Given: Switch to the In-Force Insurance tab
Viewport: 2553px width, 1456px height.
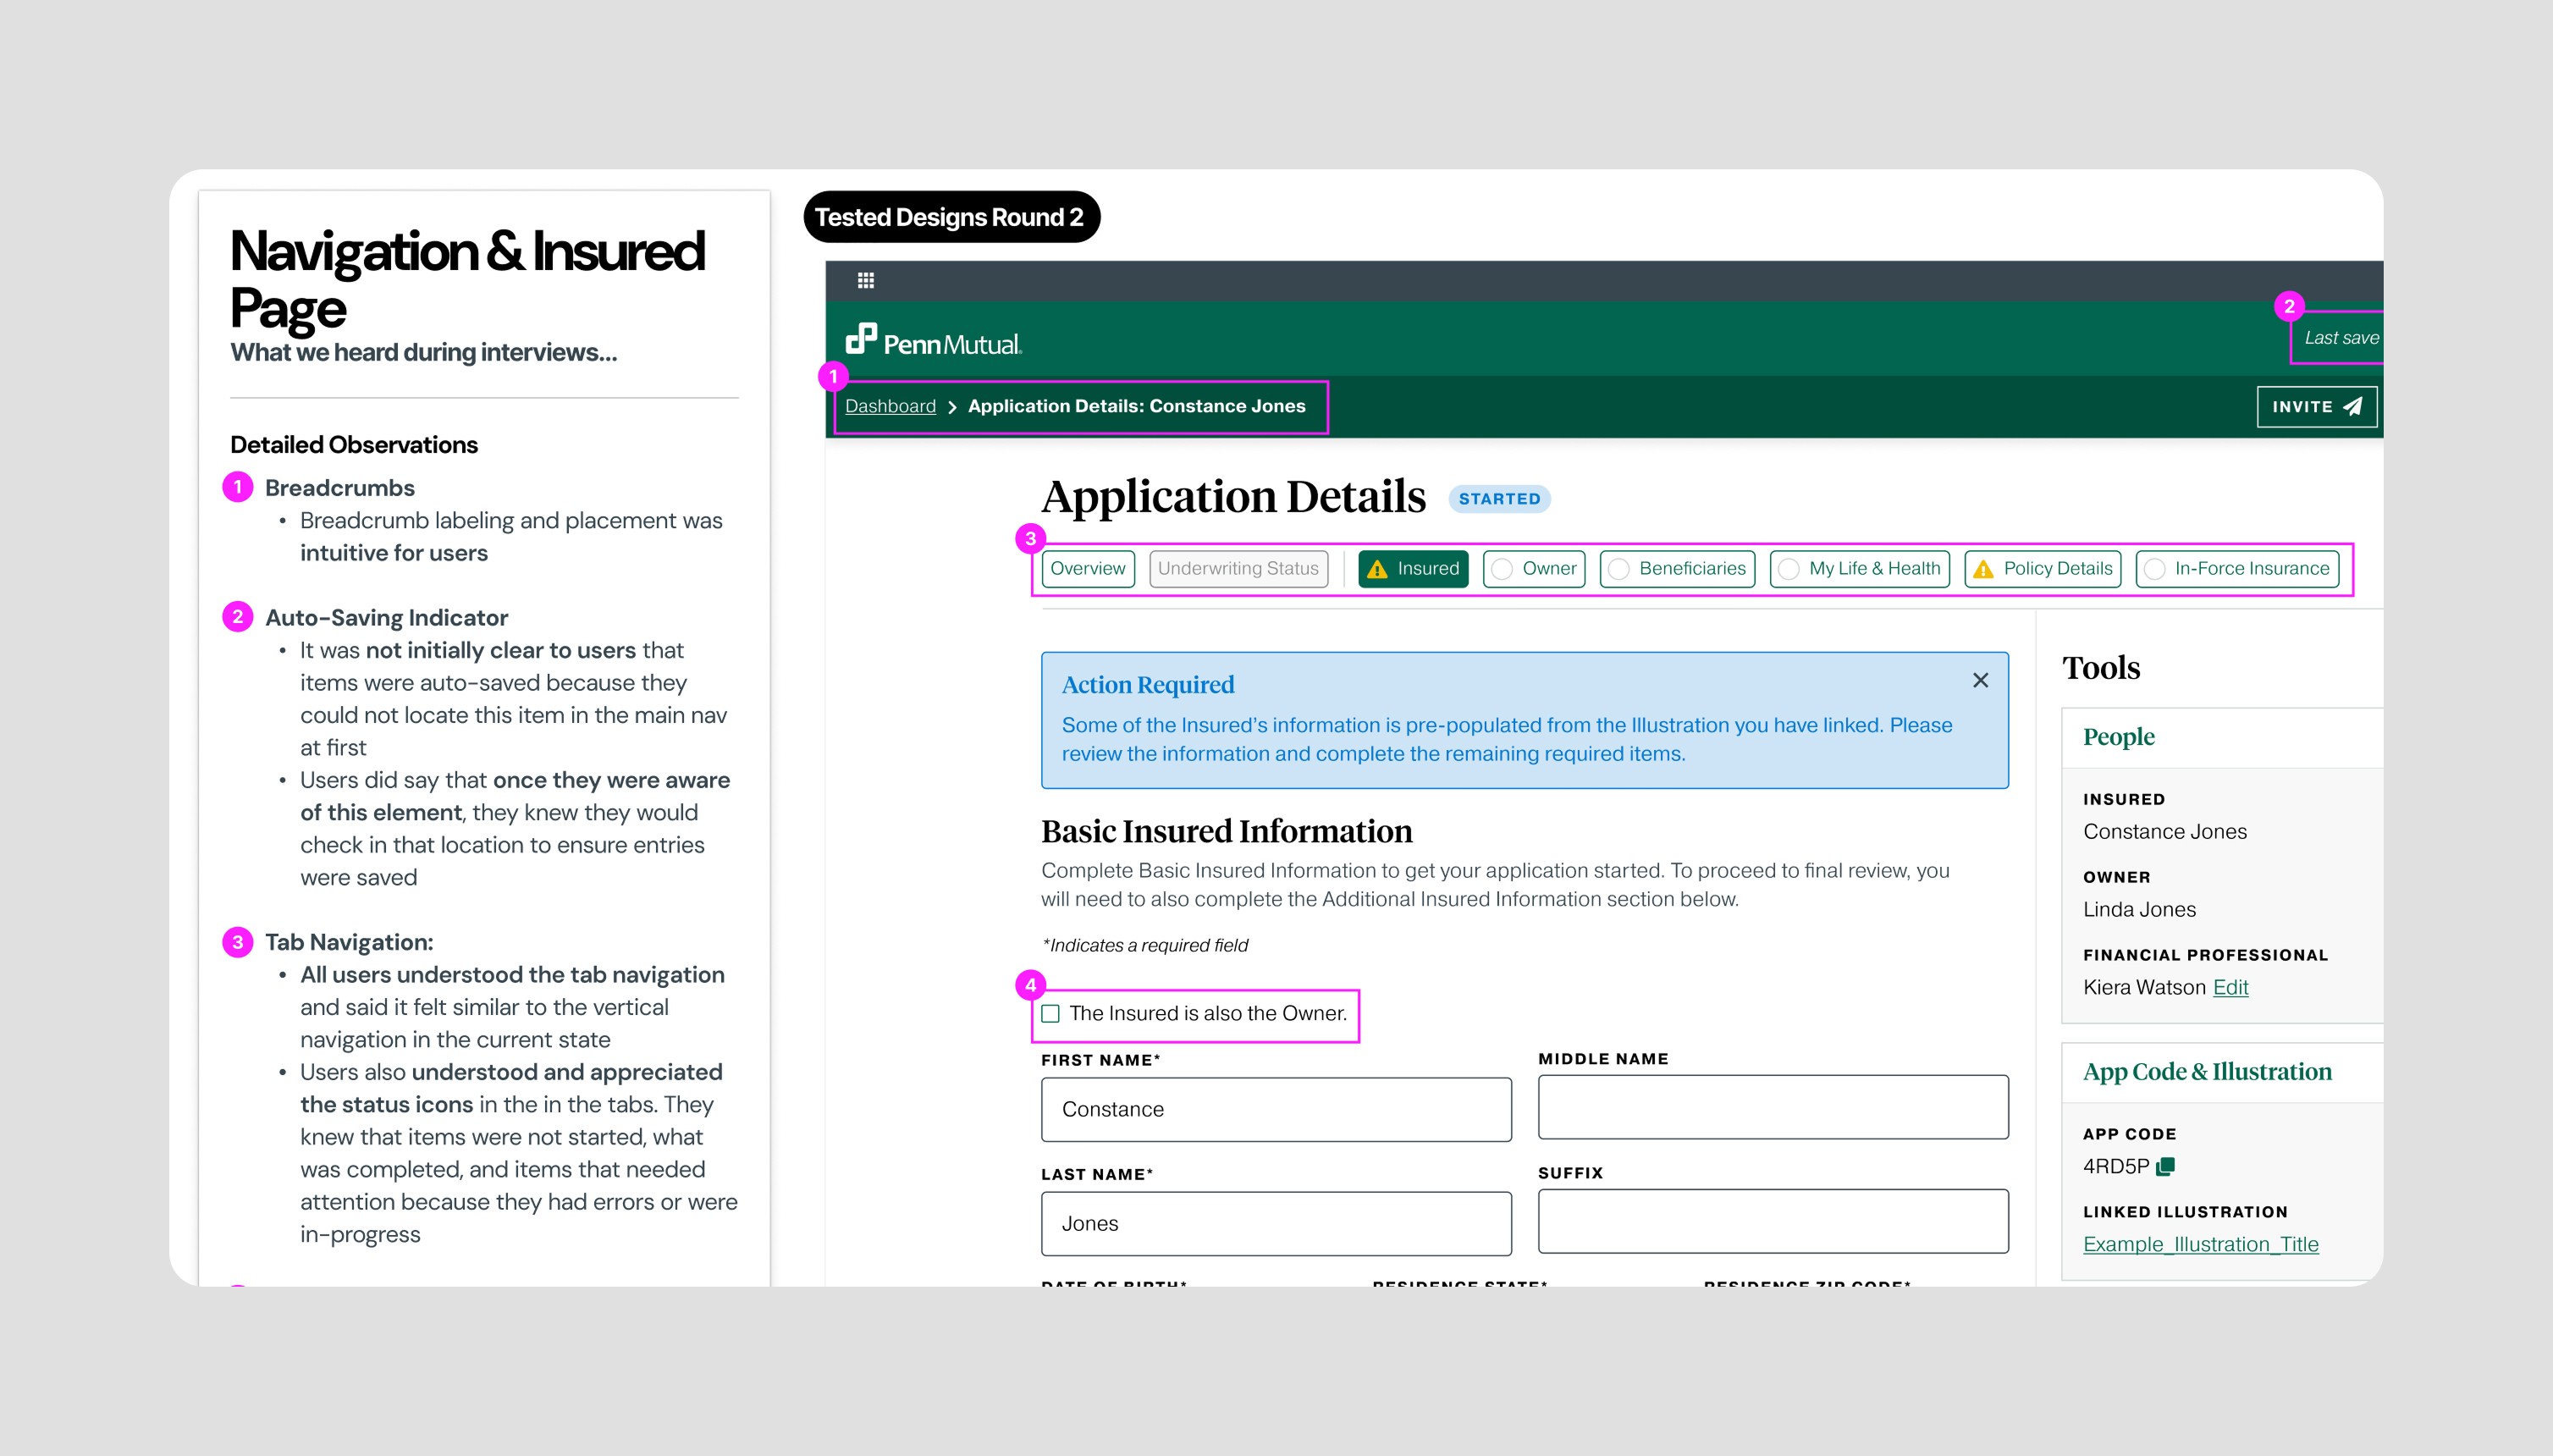Looking at the screenshot, I should click(x=2237, y=569).
